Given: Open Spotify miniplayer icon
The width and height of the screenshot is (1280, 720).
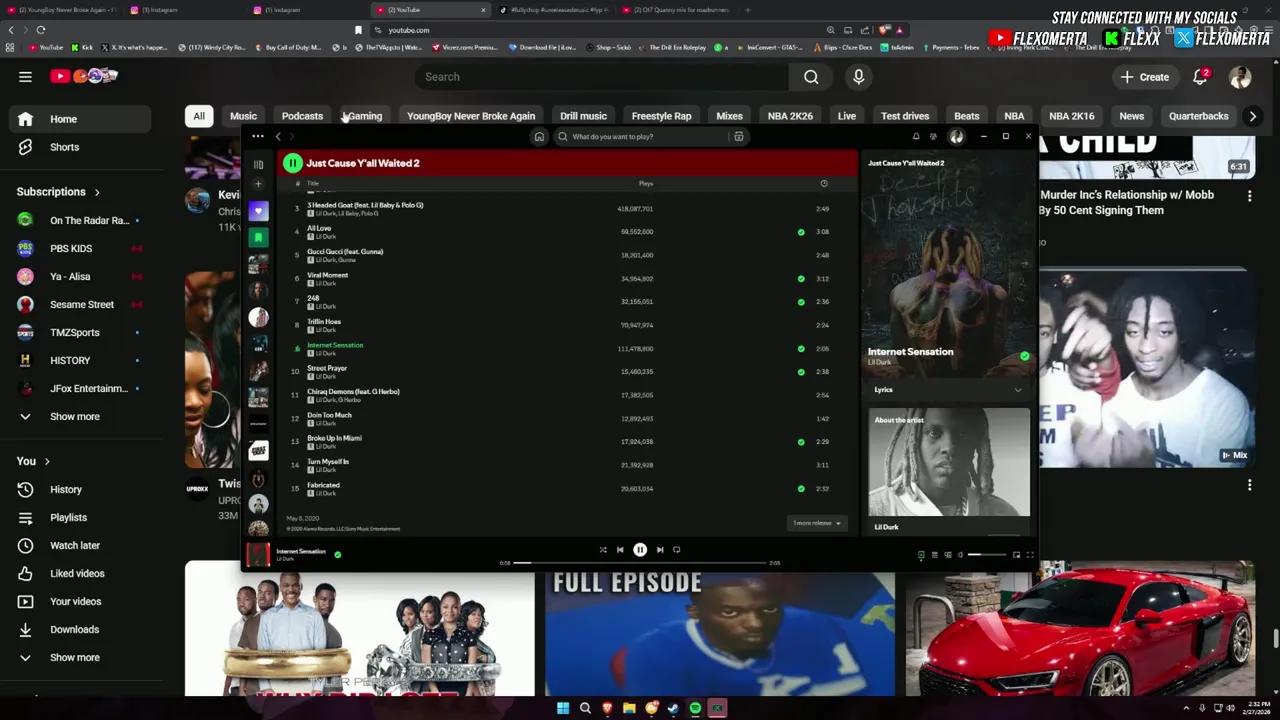Looking at the screenshot, I should 1016,555.
